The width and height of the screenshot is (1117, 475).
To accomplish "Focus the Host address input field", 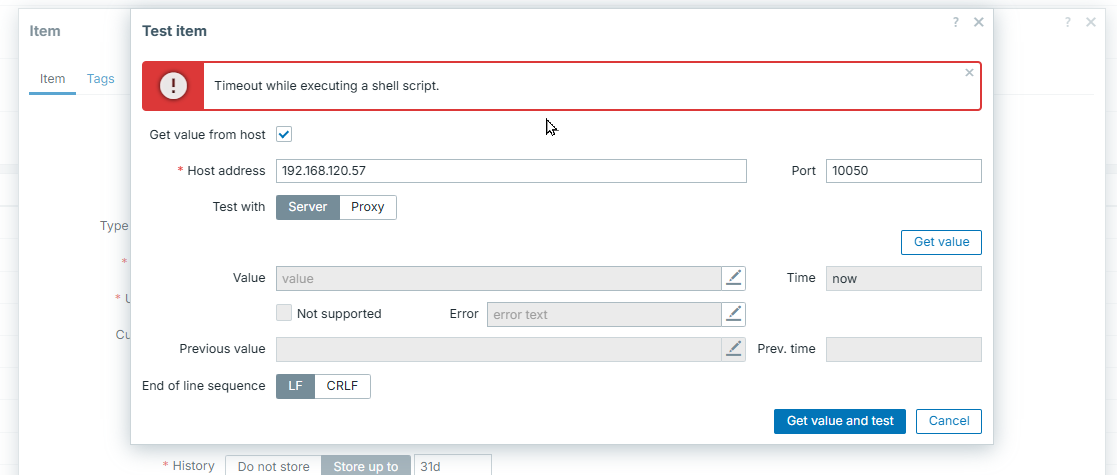I will [510, 171].
